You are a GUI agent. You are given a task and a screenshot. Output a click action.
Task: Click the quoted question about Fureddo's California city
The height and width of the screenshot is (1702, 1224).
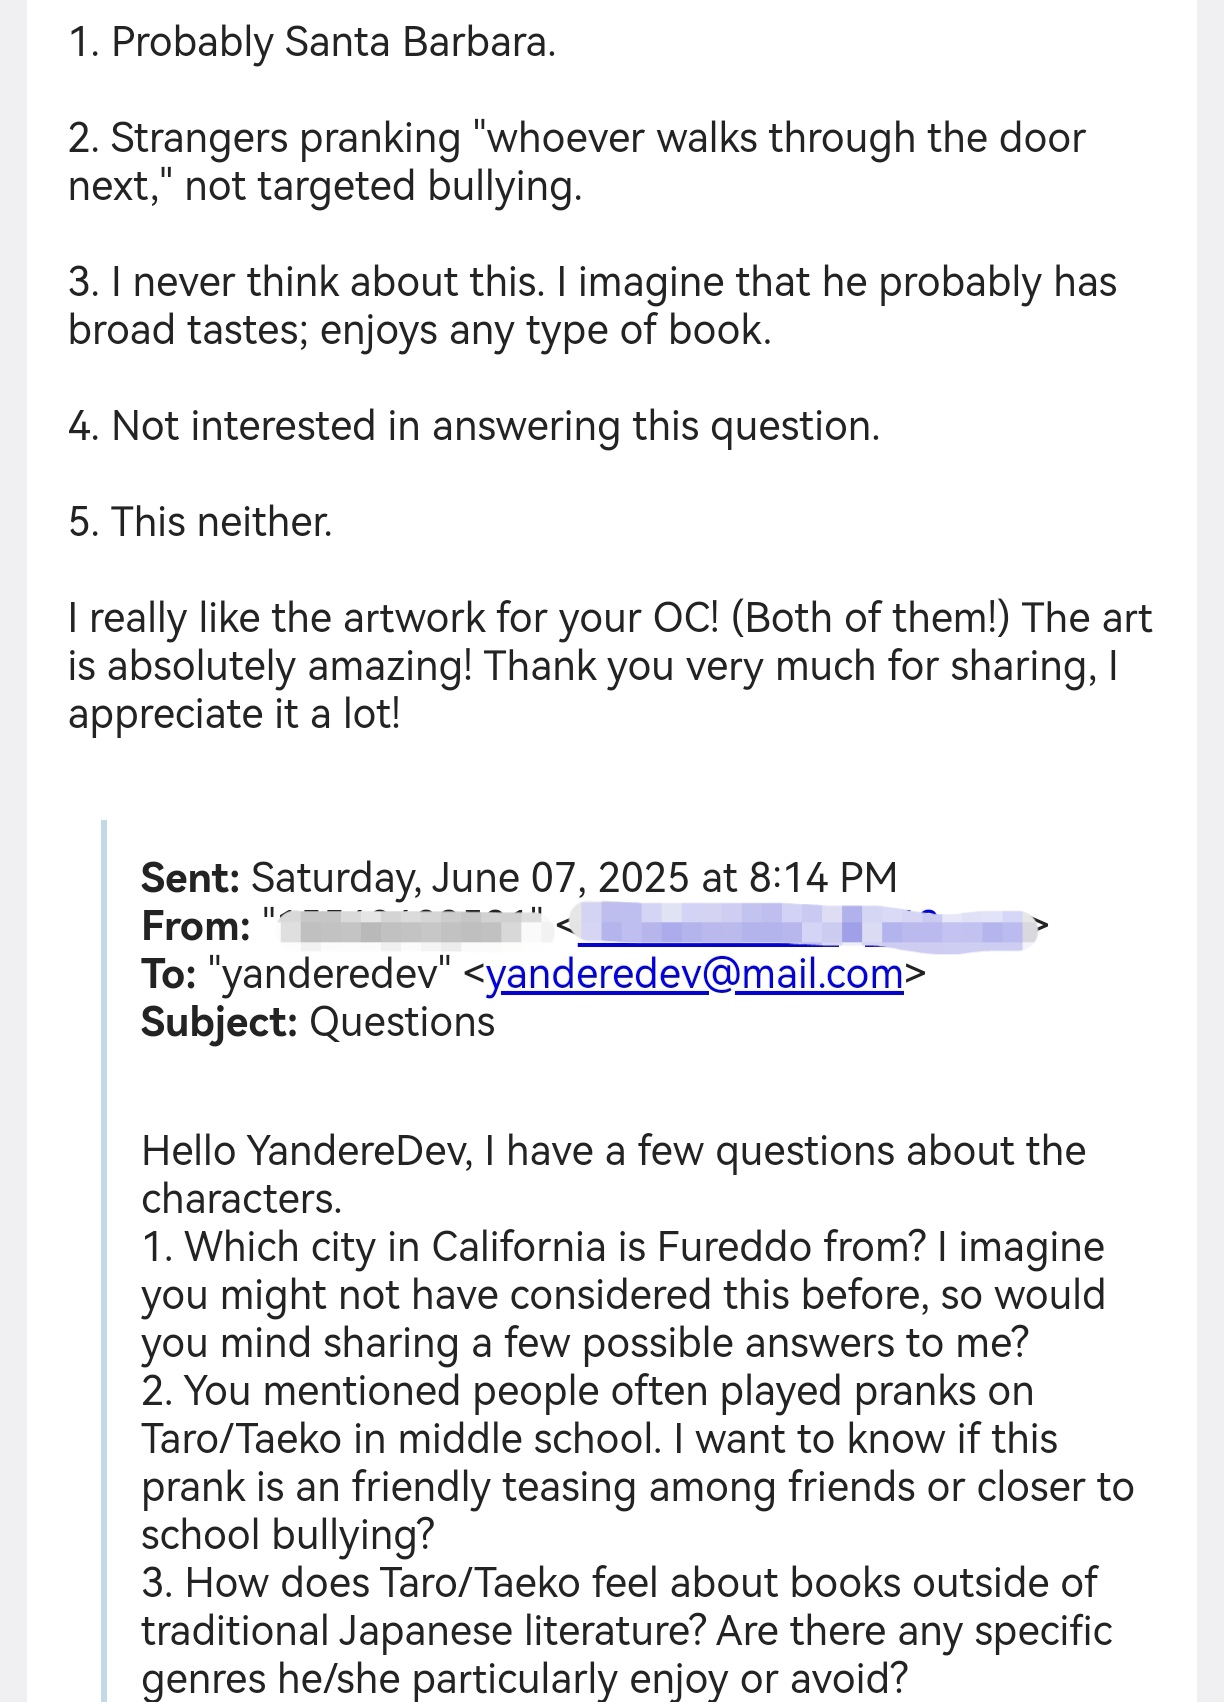622,1295
